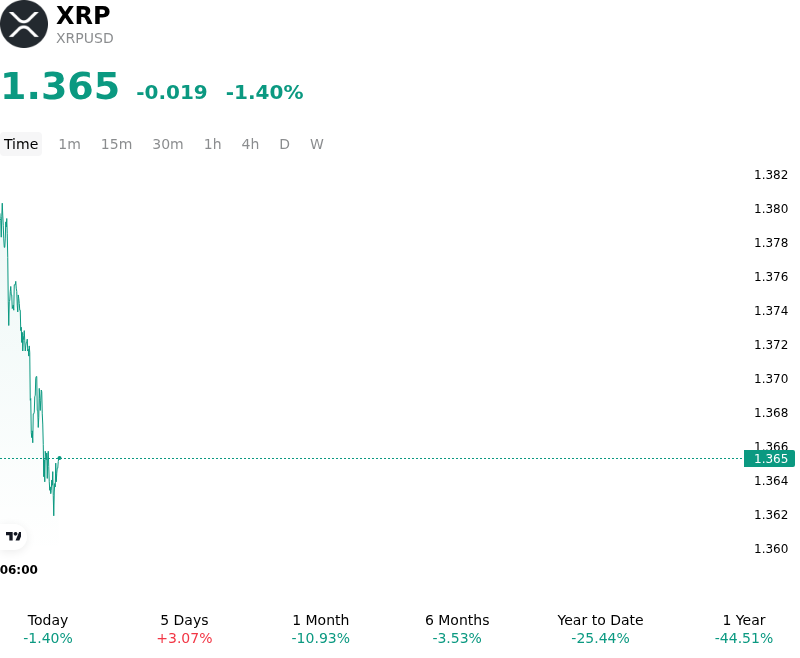Select the Time chart interval tab
The width and height of the screenshot is (800, 658).
[21, 144]
